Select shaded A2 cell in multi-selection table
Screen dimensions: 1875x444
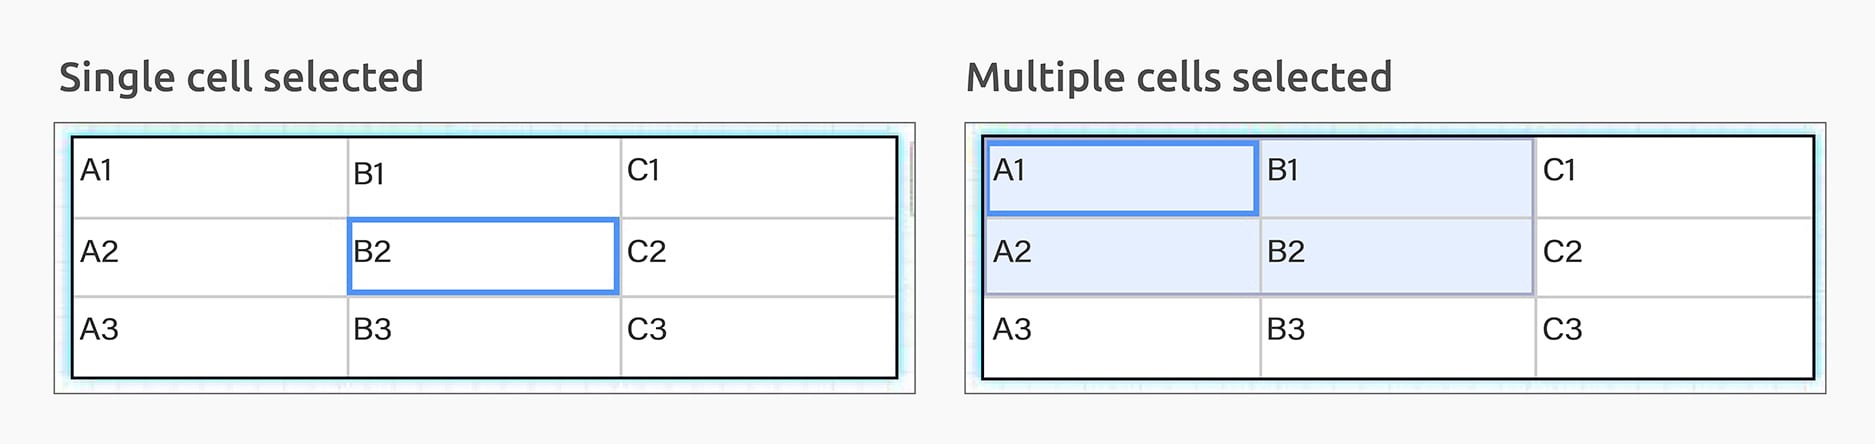click(1122, 257)
